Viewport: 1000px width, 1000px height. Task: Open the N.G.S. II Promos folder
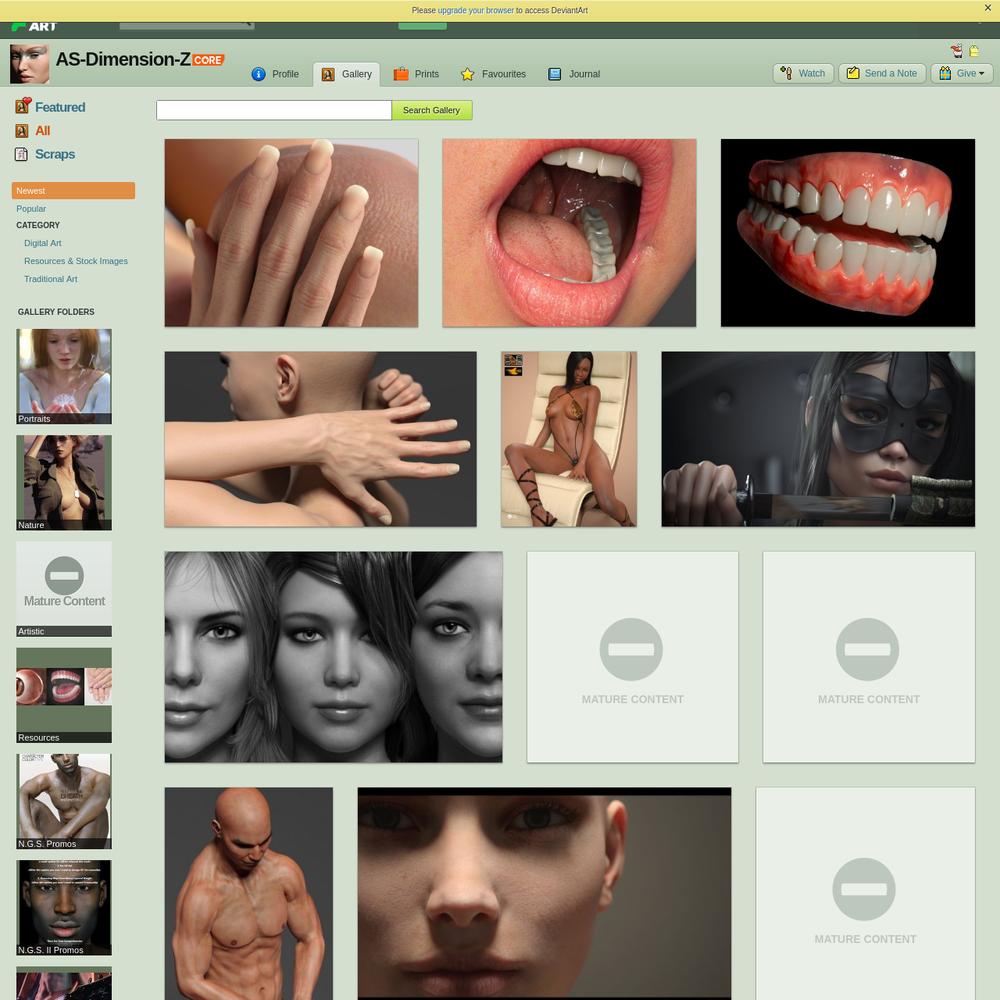(x=64, y=908)
